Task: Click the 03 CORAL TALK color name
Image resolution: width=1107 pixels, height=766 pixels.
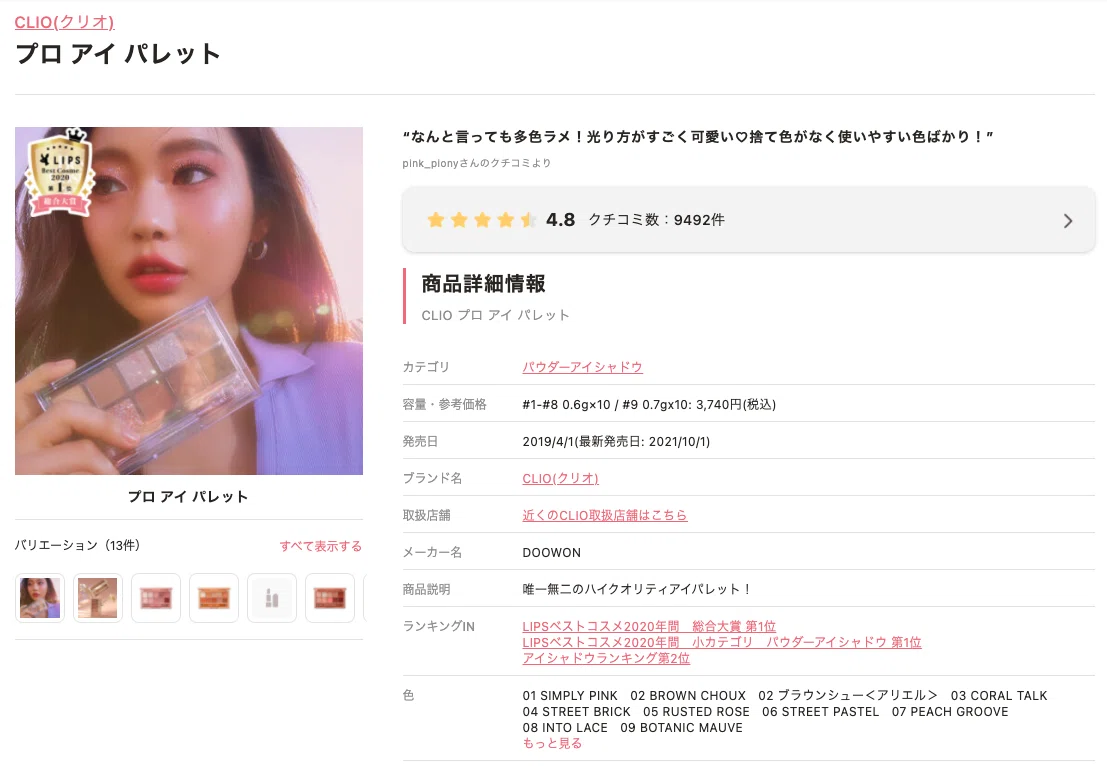Action: pos(998,695)
